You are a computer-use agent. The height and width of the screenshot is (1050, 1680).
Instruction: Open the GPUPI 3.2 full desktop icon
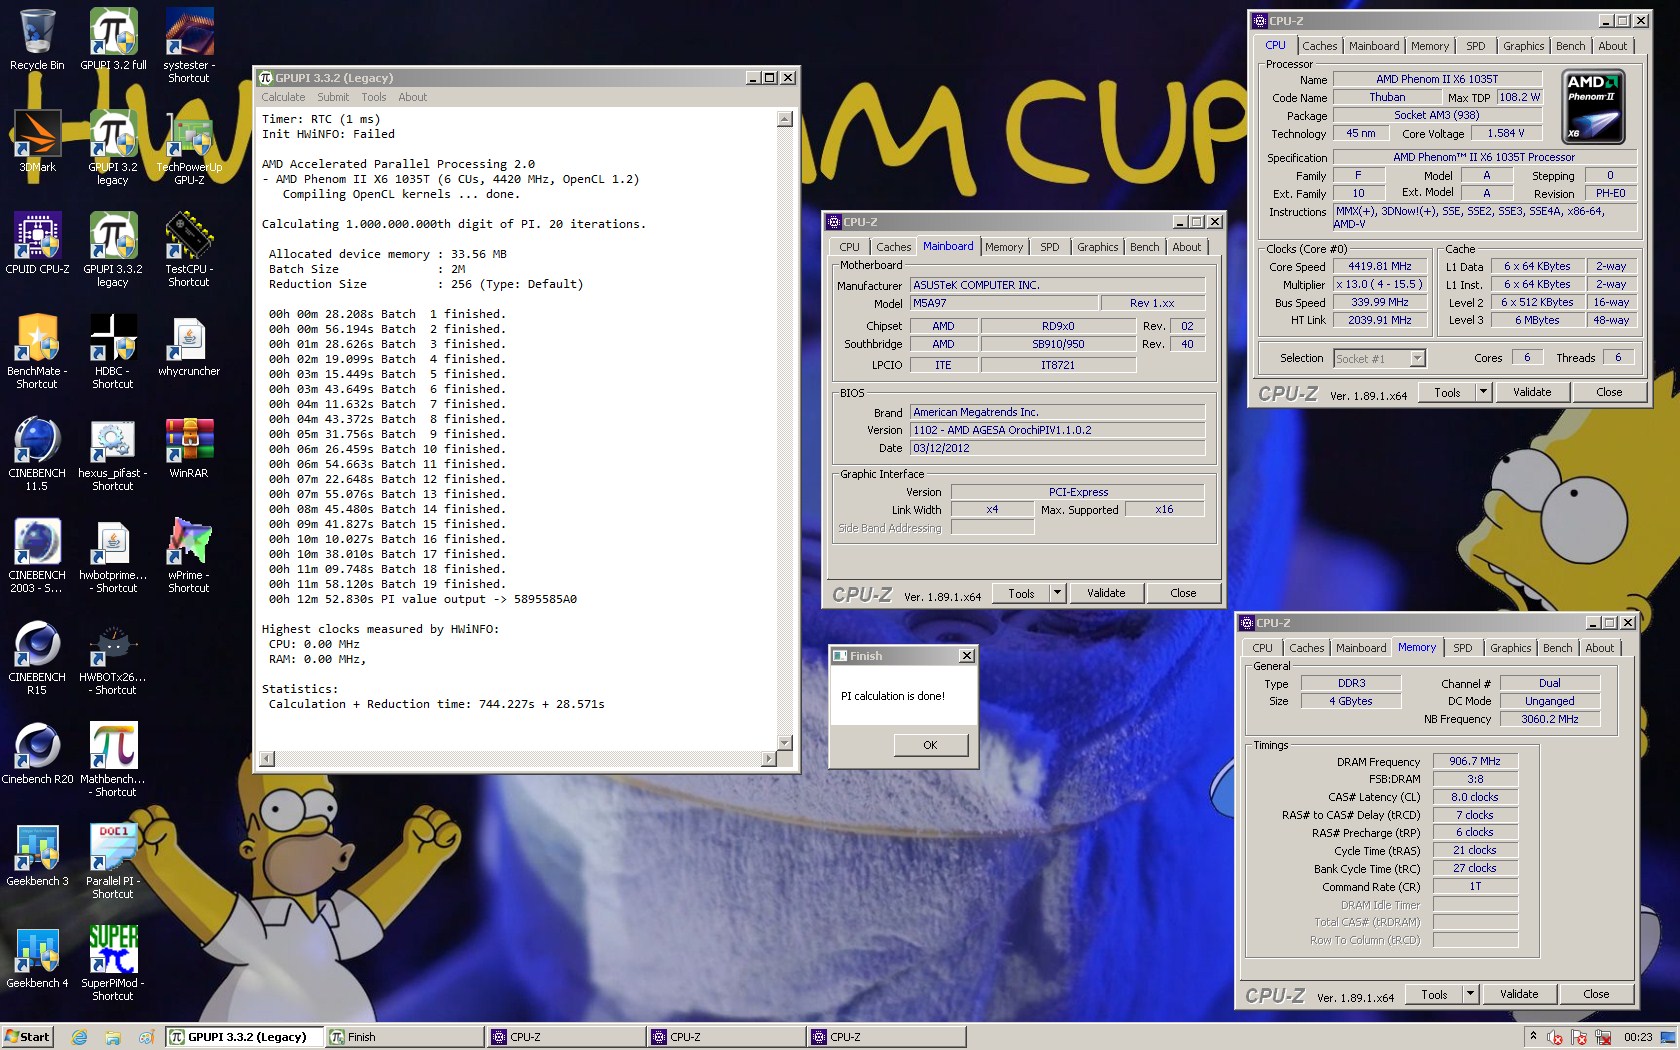click(113, 39)
